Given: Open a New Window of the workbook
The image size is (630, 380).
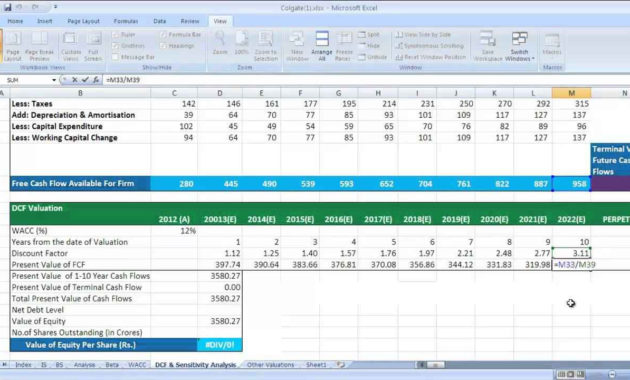Looking at the screenshot, I should [x=297, y=46].
